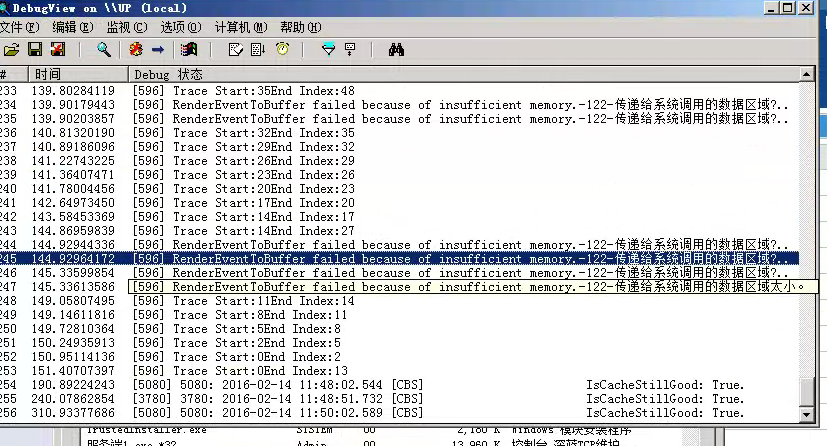Open the 计算机(M) menu
827x446 pixels.
(240, 27)
